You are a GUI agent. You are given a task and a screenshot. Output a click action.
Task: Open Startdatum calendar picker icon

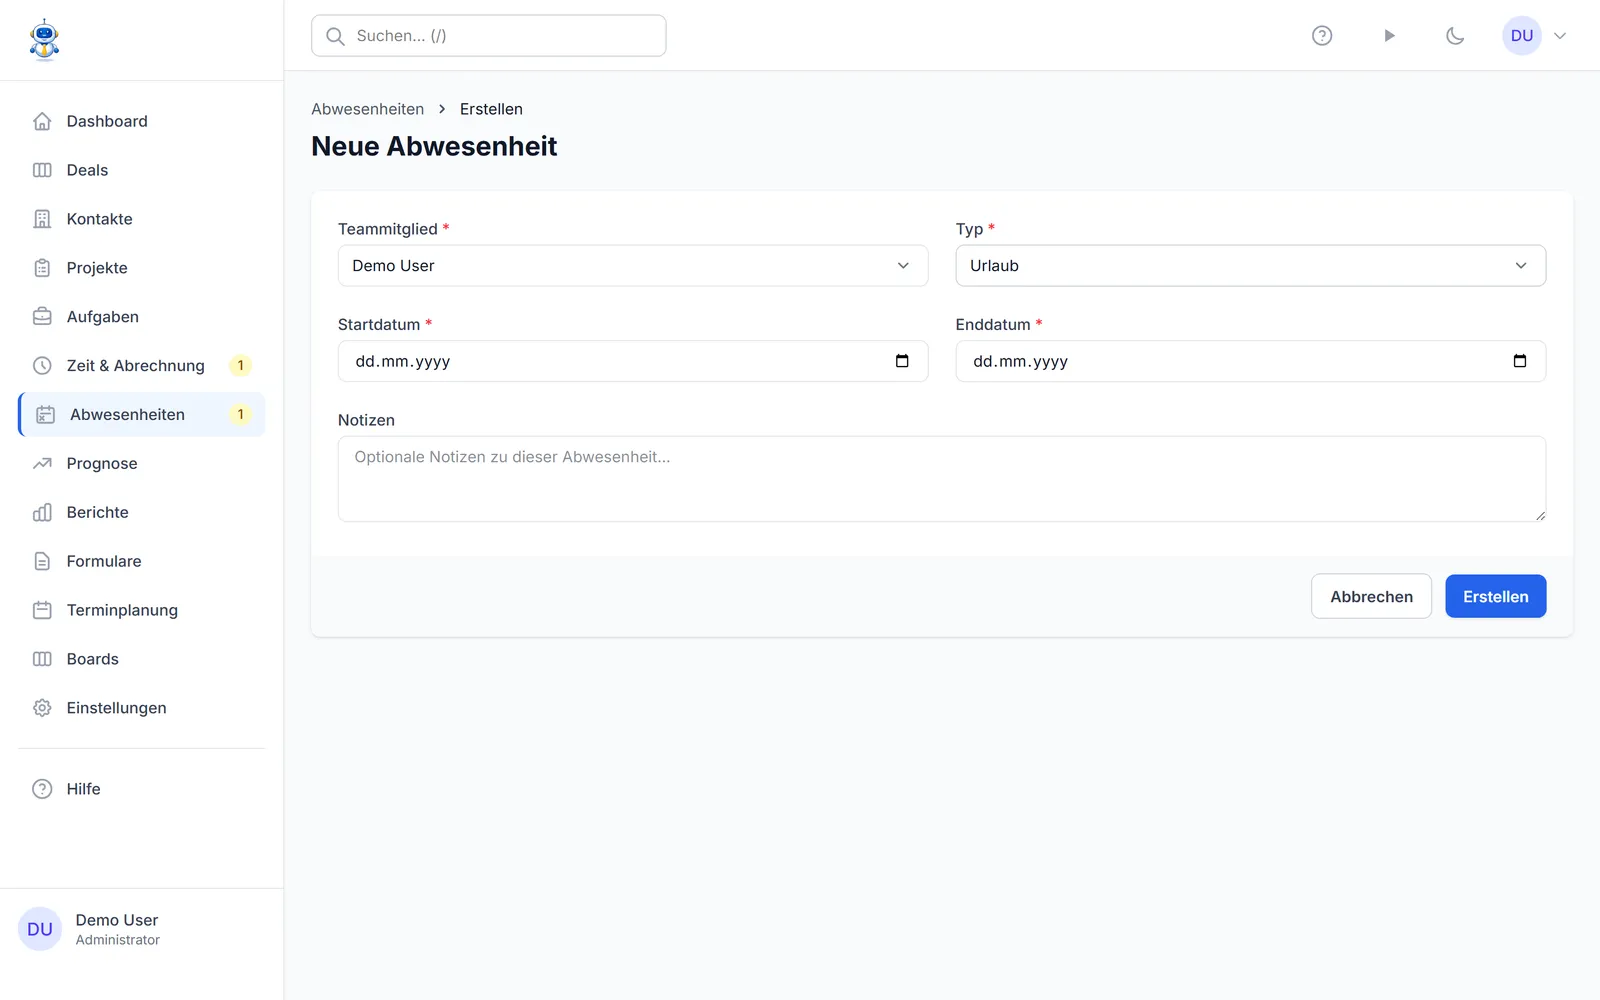(x=902, y=361)
